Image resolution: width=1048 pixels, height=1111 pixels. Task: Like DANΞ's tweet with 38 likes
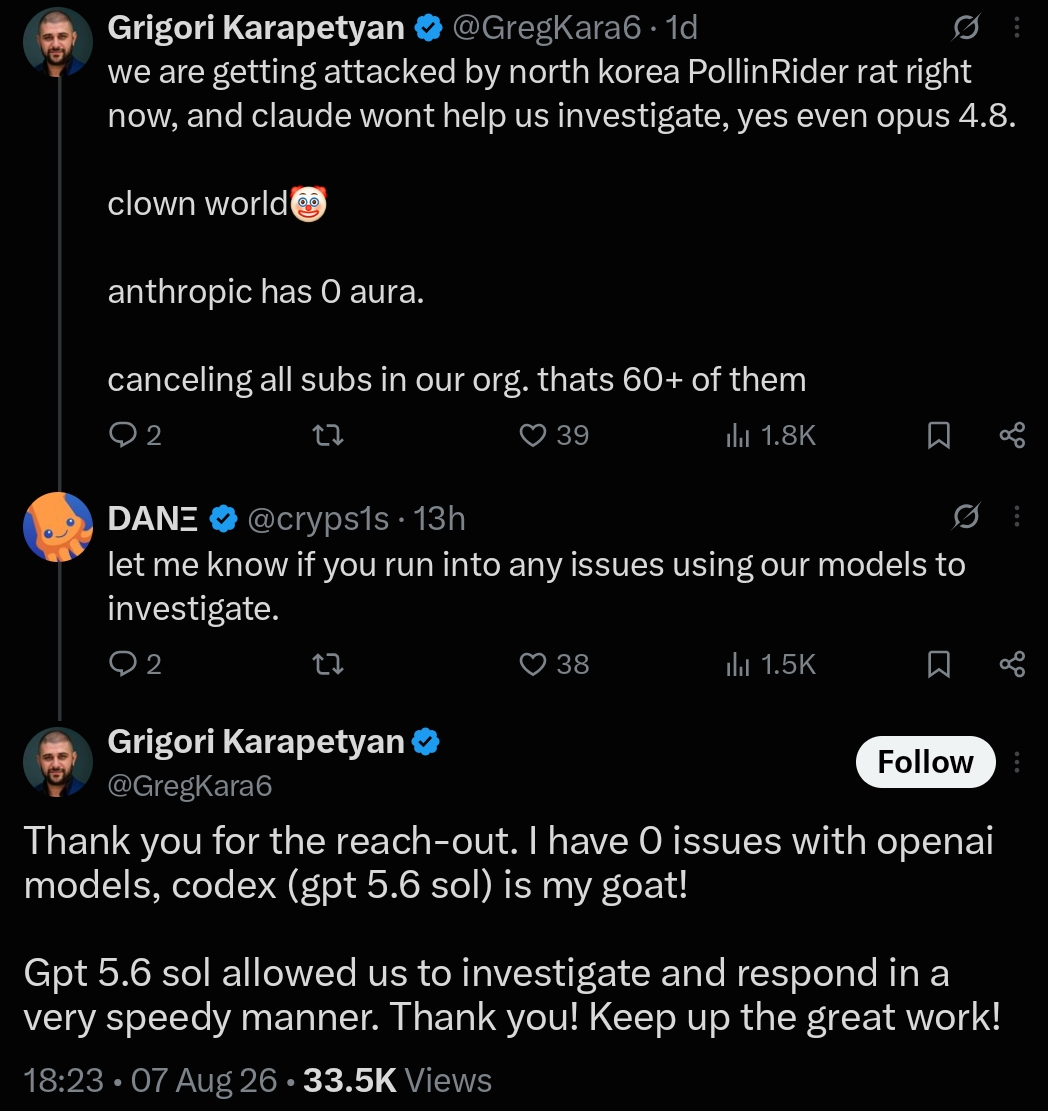point(553,664)
